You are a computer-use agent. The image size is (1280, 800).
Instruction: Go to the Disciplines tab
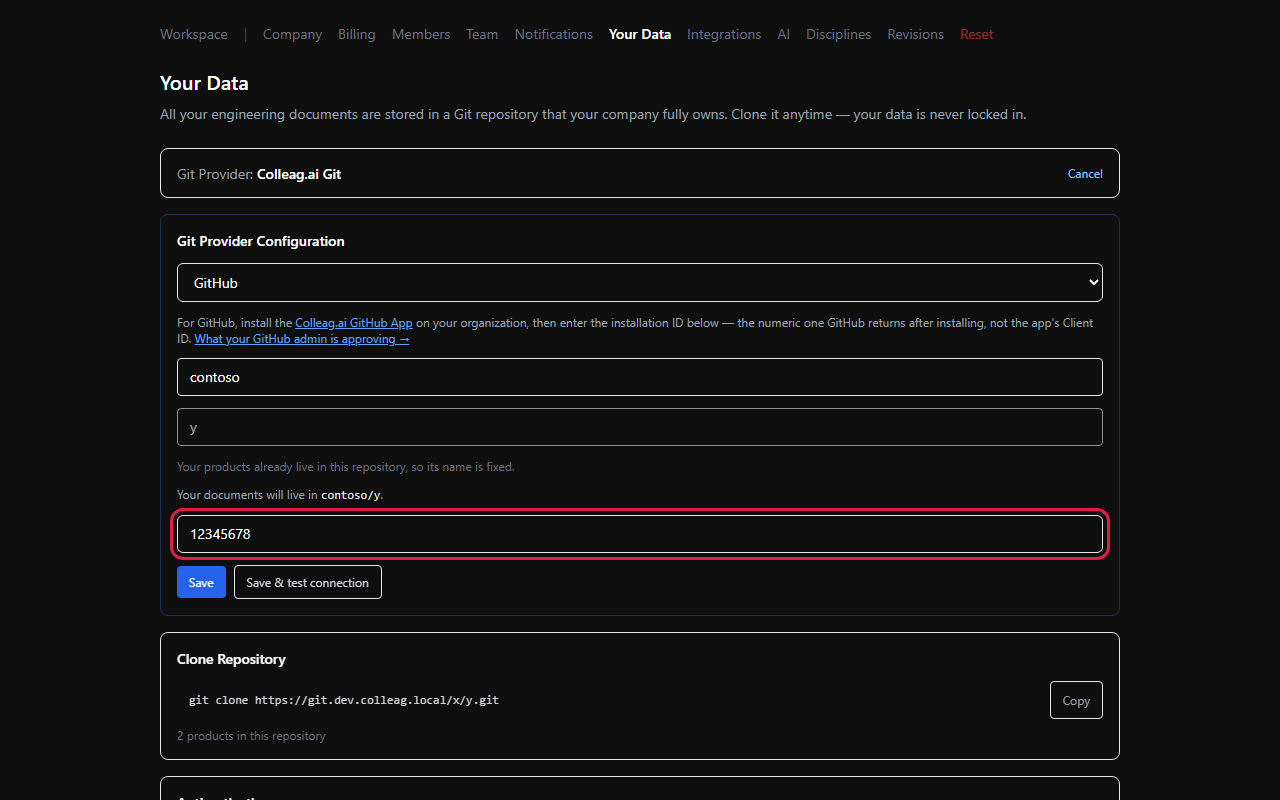pos(839,34)
